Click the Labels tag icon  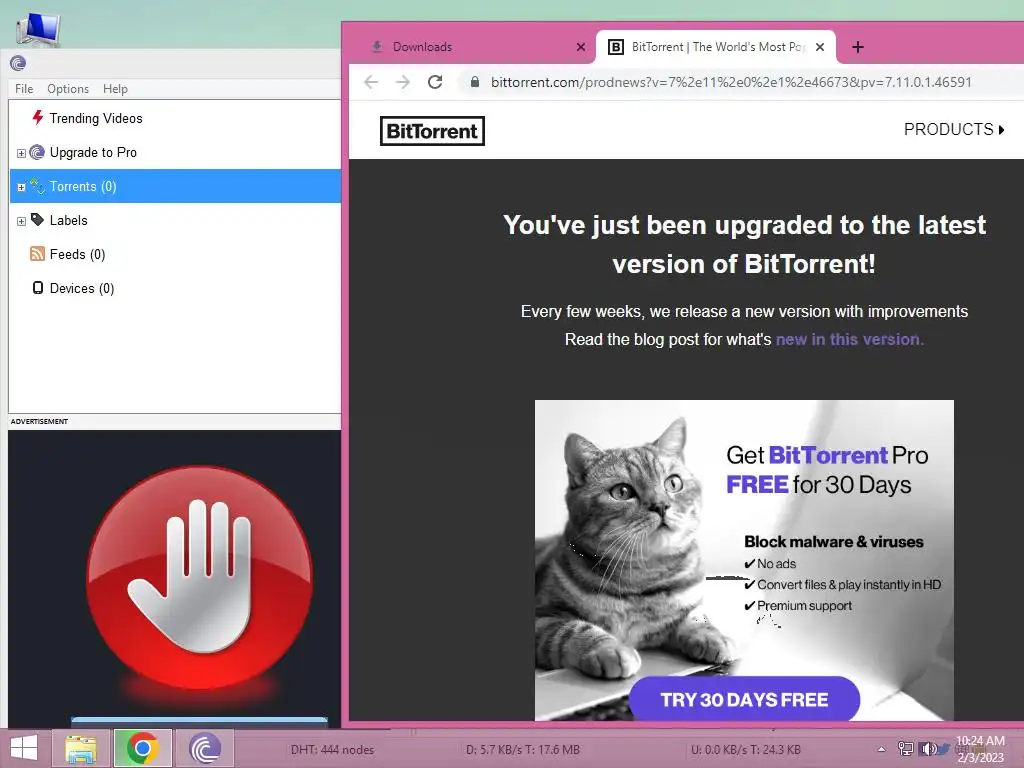pyautogui.click(x=37, y=219)
